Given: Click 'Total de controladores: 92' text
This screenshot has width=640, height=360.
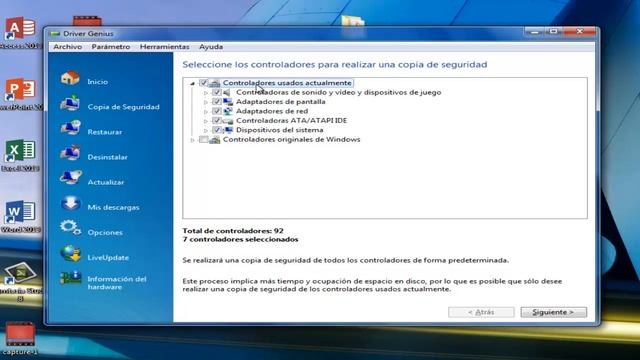Looking at the screenshot, I should click(233, 231).
